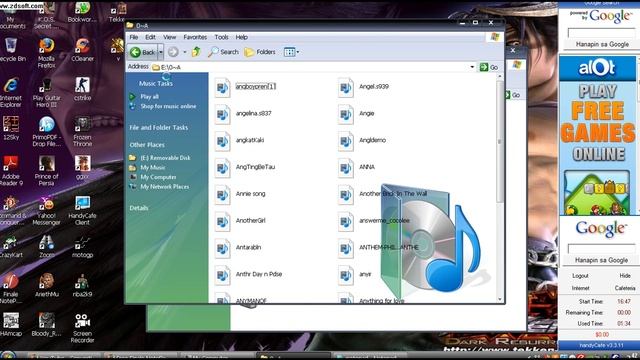Image resolution: width=640 pixels, height=360 pixels.
Task: Select the Antarabln file icon
Action: point(222,249)
